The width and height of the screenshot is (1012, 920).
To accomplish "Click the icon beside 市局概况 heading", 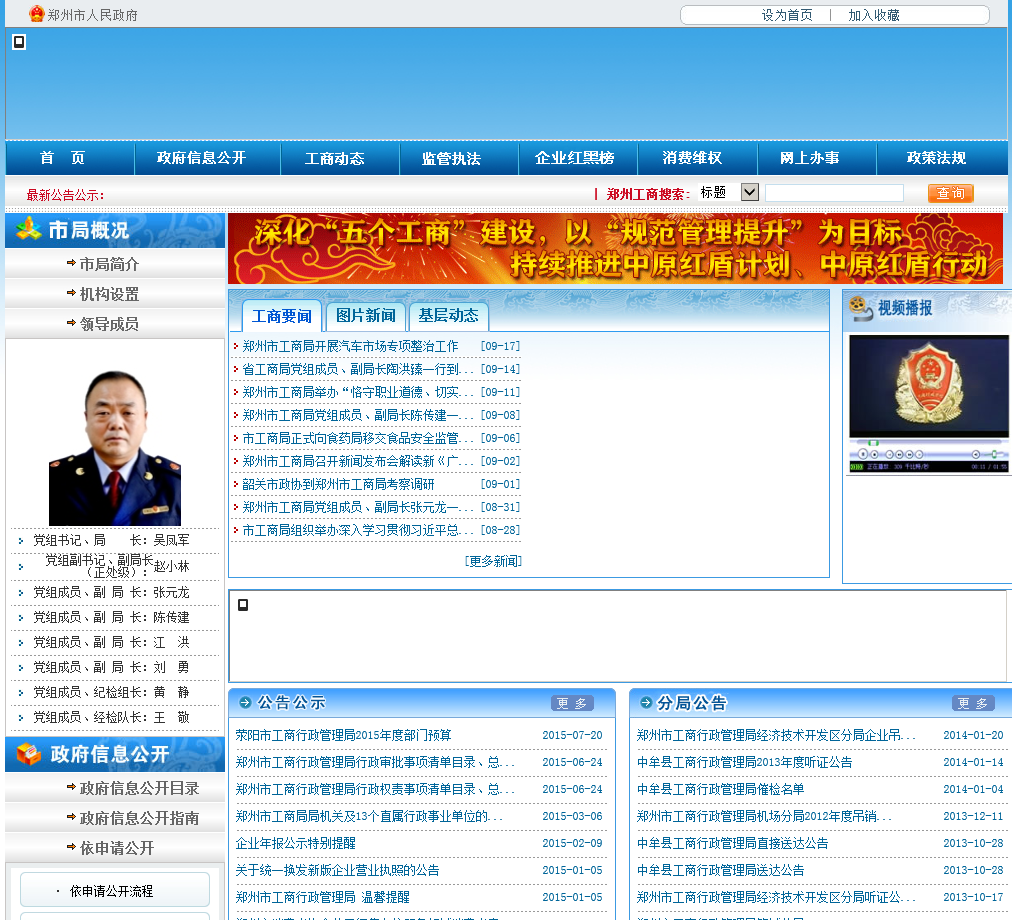I will pos(28,229).
